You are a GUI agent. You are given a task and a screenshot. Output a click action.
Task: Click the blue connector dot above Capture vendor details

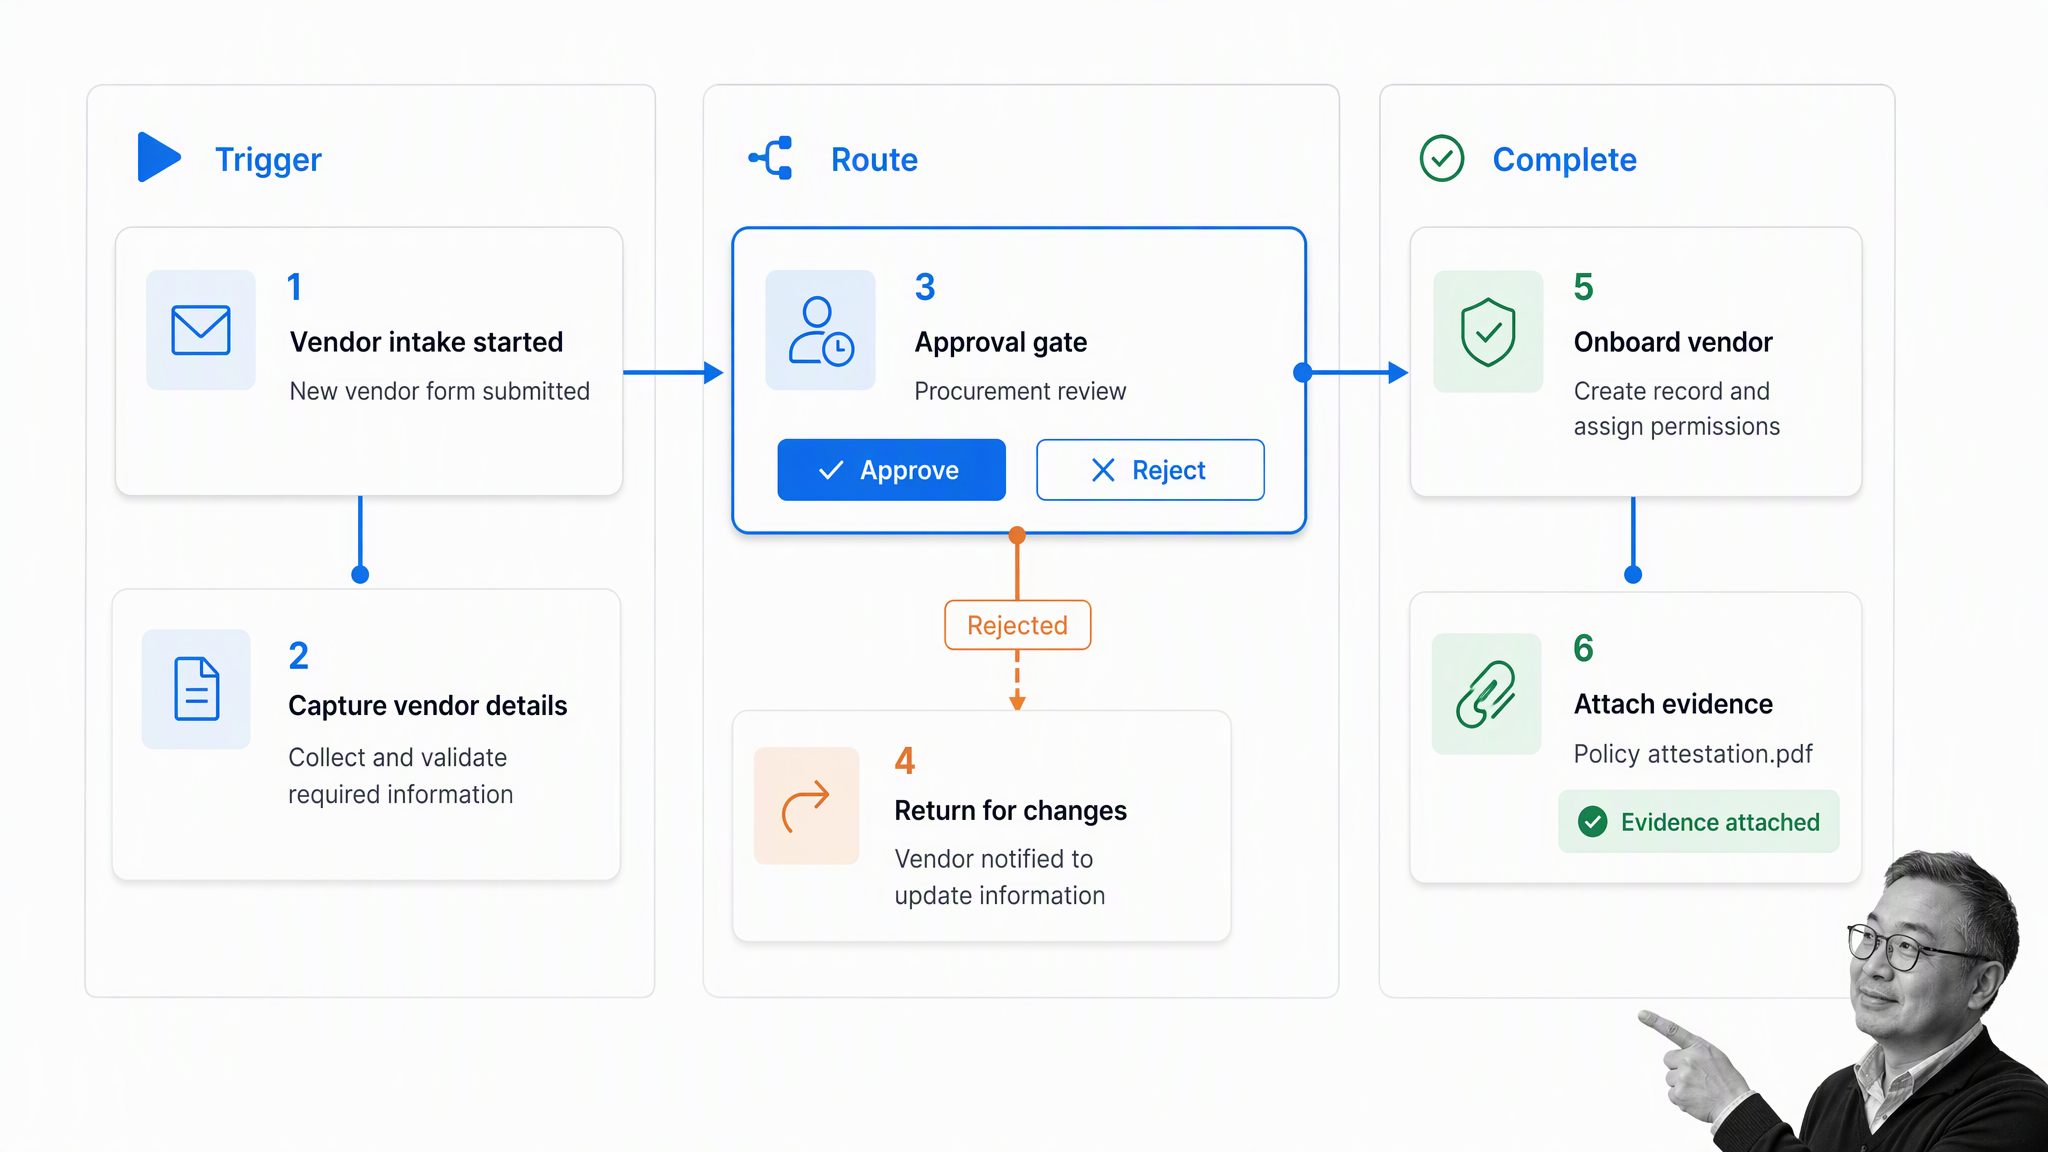click(x=360, y=575)
